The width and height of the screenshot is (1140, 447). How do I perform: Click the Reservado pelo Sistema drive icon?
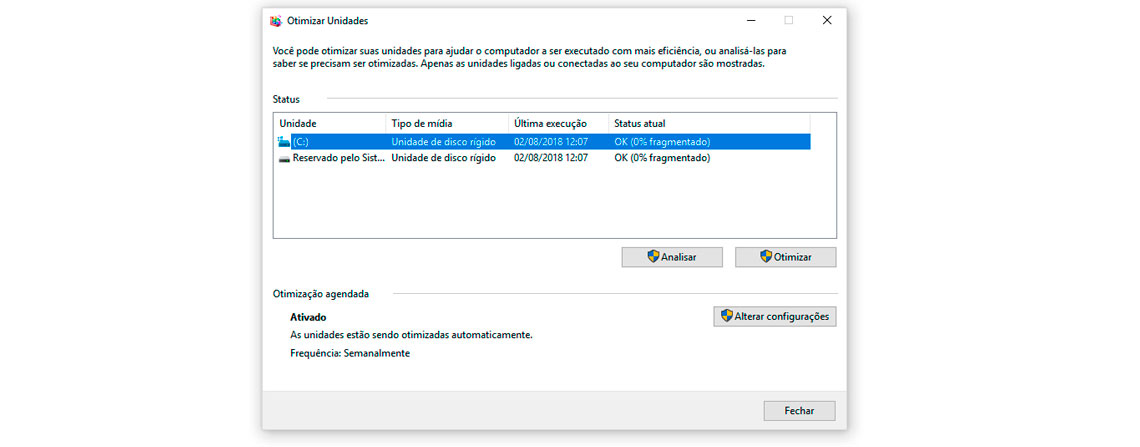(x=284, y=158)
